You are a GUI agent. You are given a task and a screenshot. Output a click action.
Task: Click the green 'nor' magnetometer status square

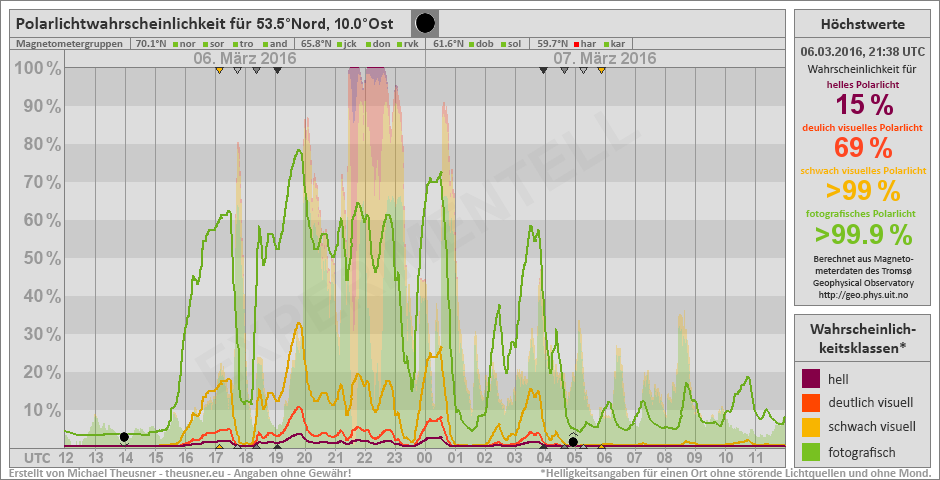coord(175,44)
